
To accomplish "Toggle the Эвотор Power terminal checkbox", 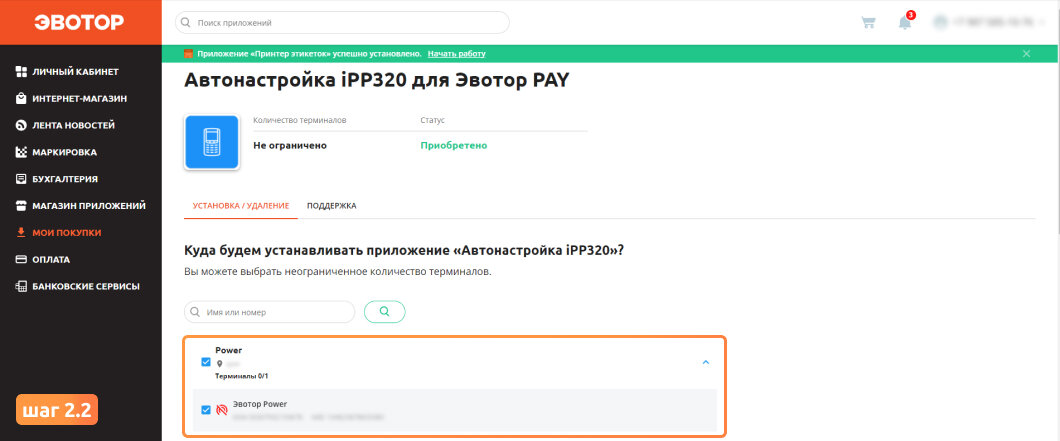I will [206, 410].
